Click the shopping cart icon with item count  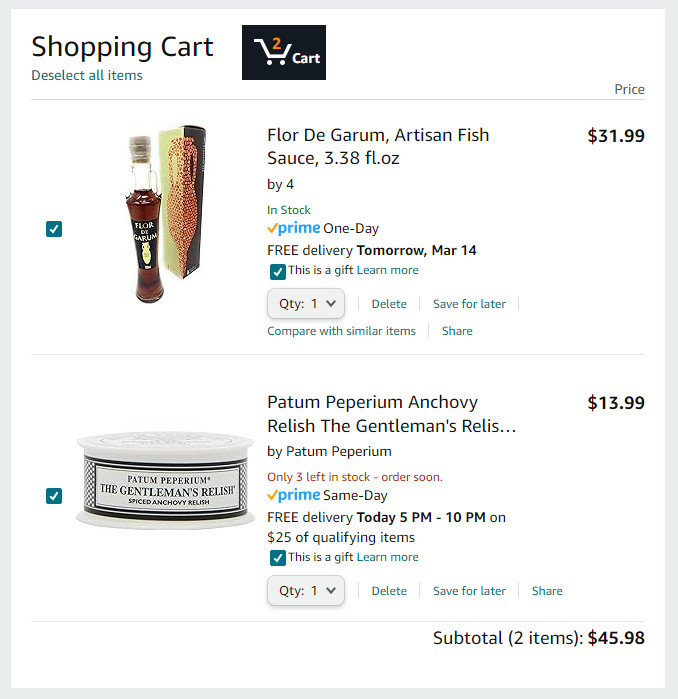click(283, 52)
